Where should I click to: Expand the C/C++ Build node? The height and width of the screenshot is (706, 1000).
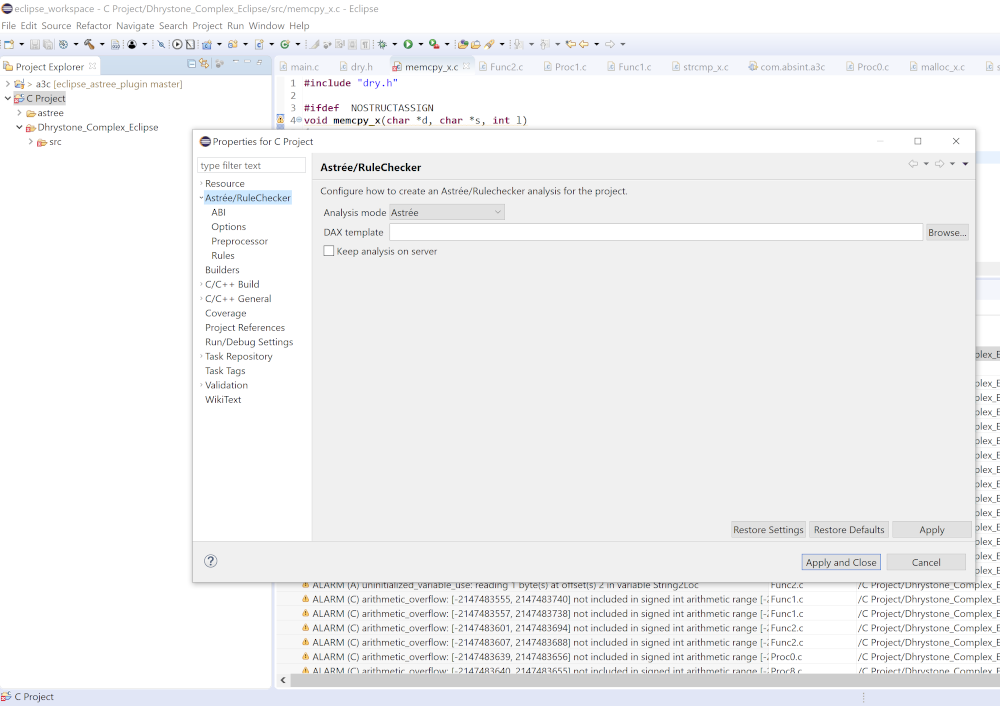[x=201, y=284]
